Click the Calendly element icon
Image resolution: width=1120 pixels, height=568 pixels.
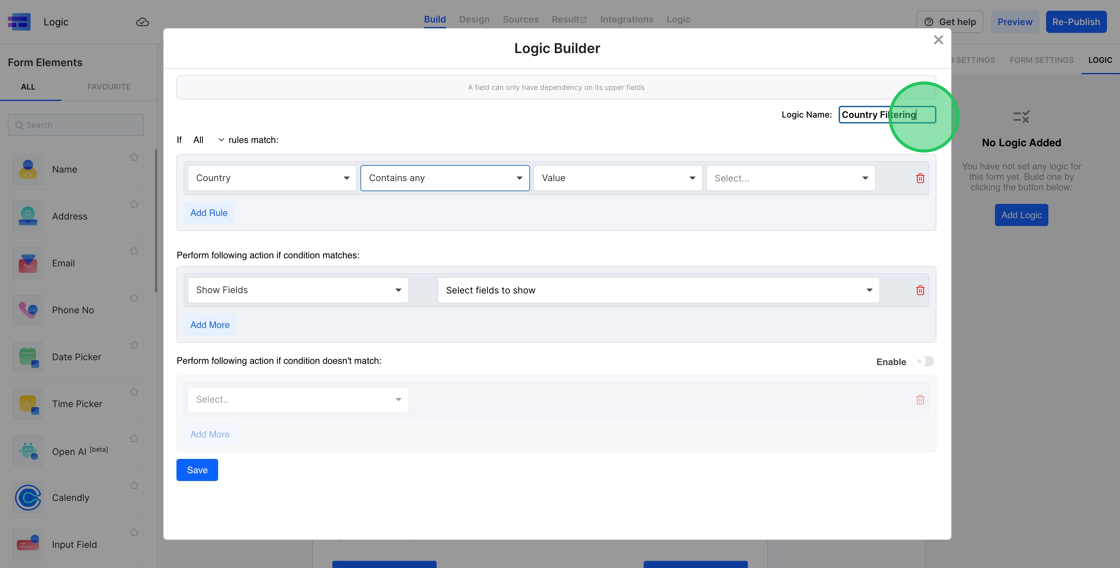click(x=28, y=497)
